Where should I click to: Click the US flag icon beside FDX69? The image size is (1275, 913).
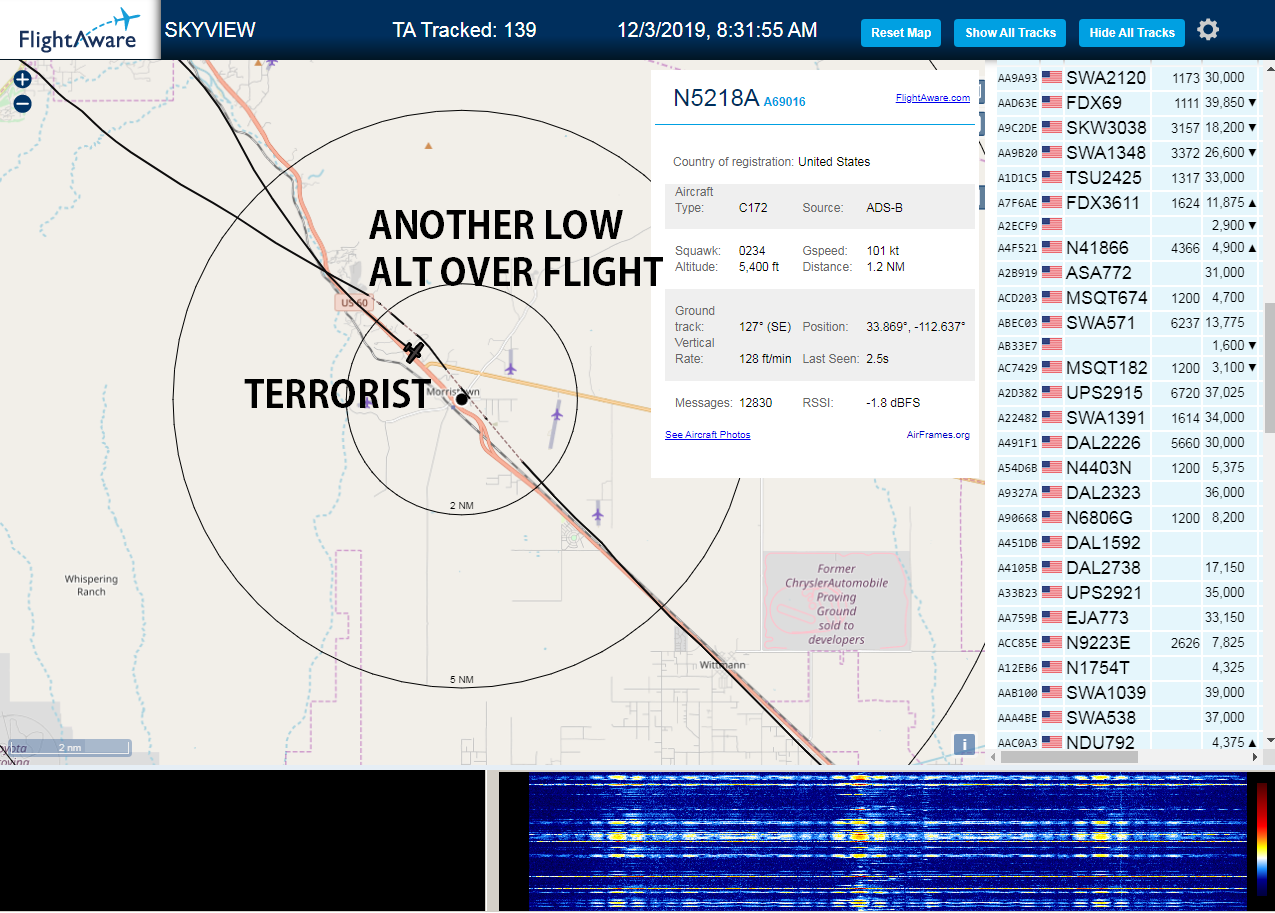click(1052, 102)
